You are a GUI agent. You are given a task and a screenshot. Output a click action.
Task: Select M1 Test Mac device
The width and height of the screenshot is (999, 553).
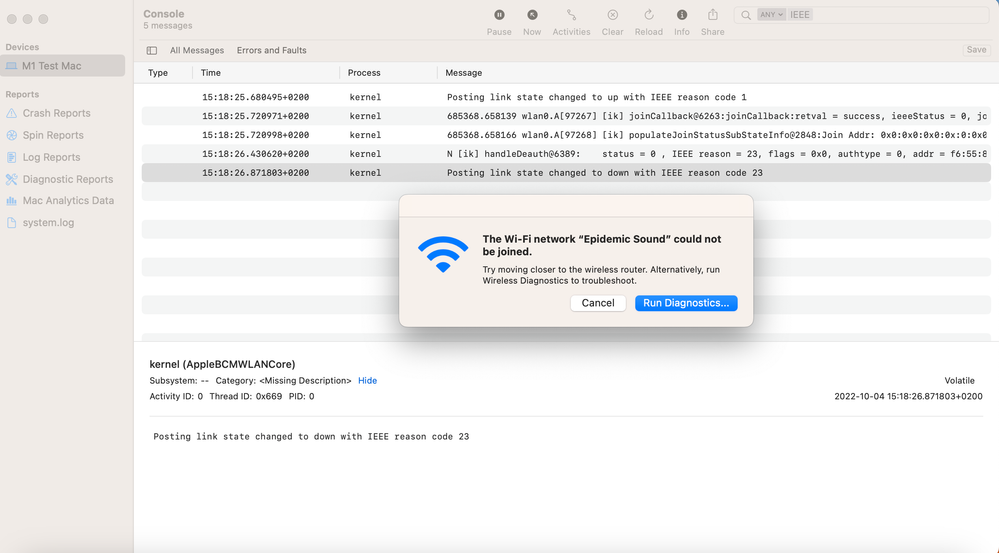pyautogui.click(x=52, y=66)
